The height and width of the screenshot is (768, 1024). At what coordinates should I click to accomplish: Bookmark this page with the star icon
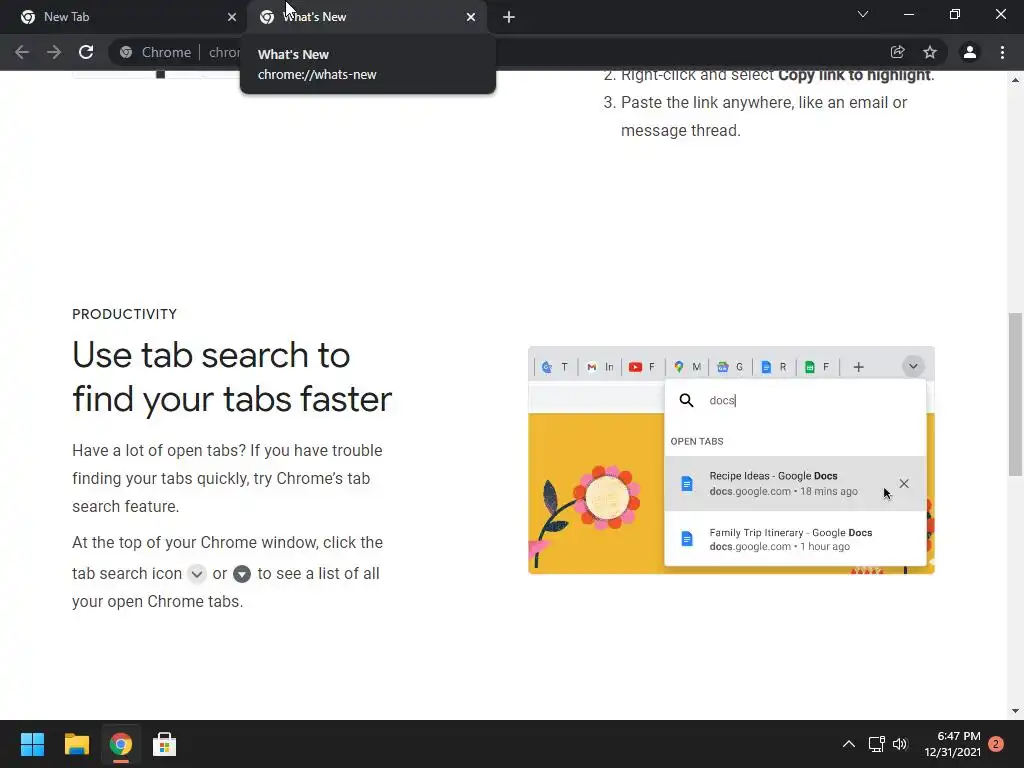[930, 52]
